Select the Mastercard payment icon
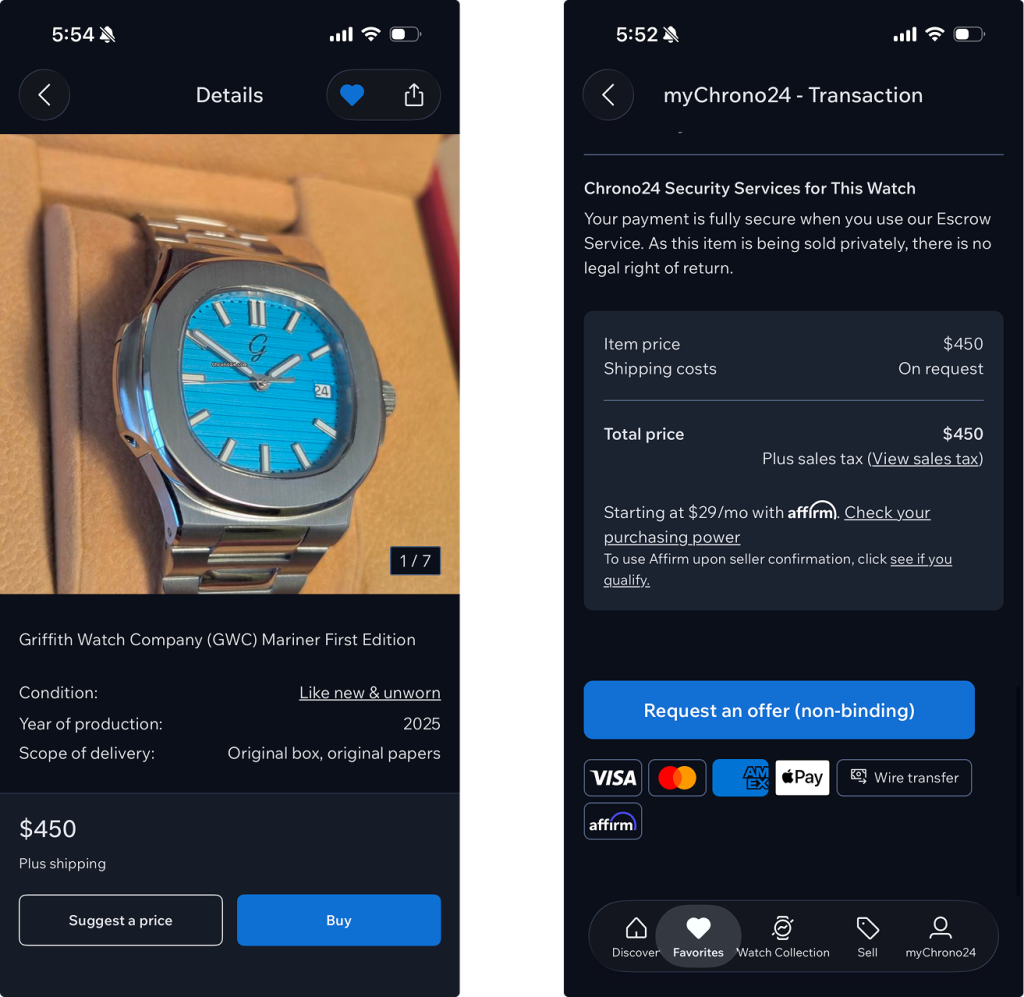The width and height of the screenshot is (1024, 997). point(677,778)
